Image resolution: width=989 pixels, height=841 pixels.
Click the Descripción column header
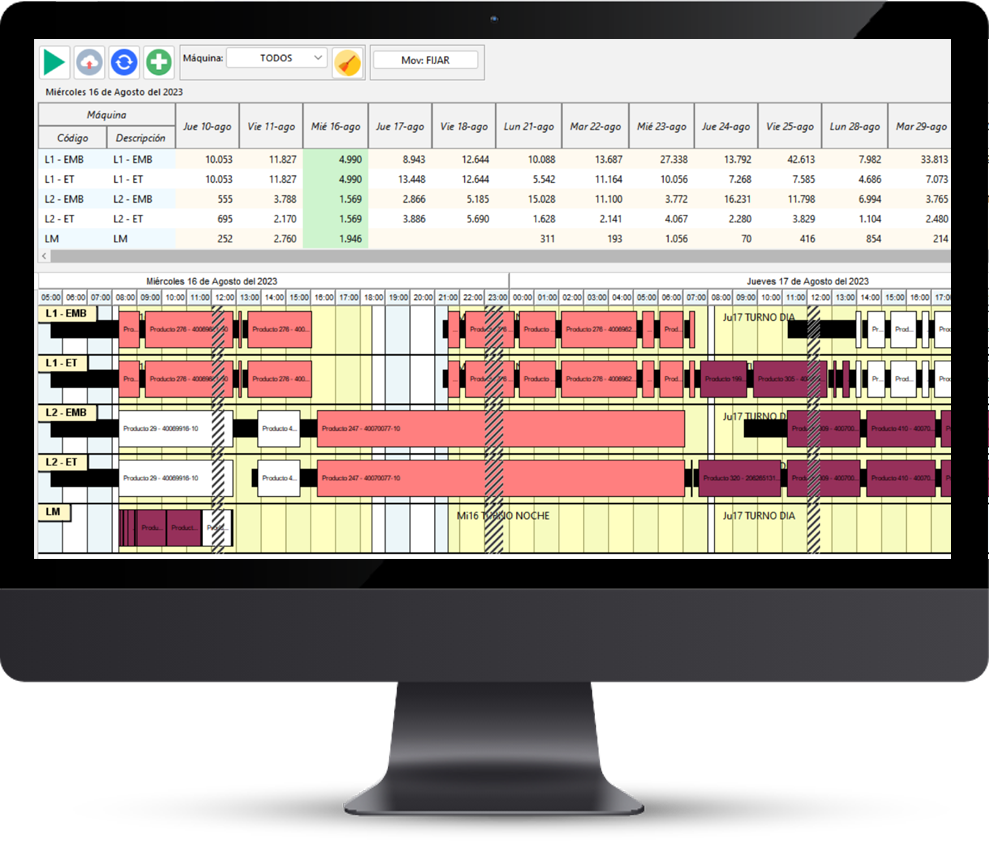click(140, 138)
